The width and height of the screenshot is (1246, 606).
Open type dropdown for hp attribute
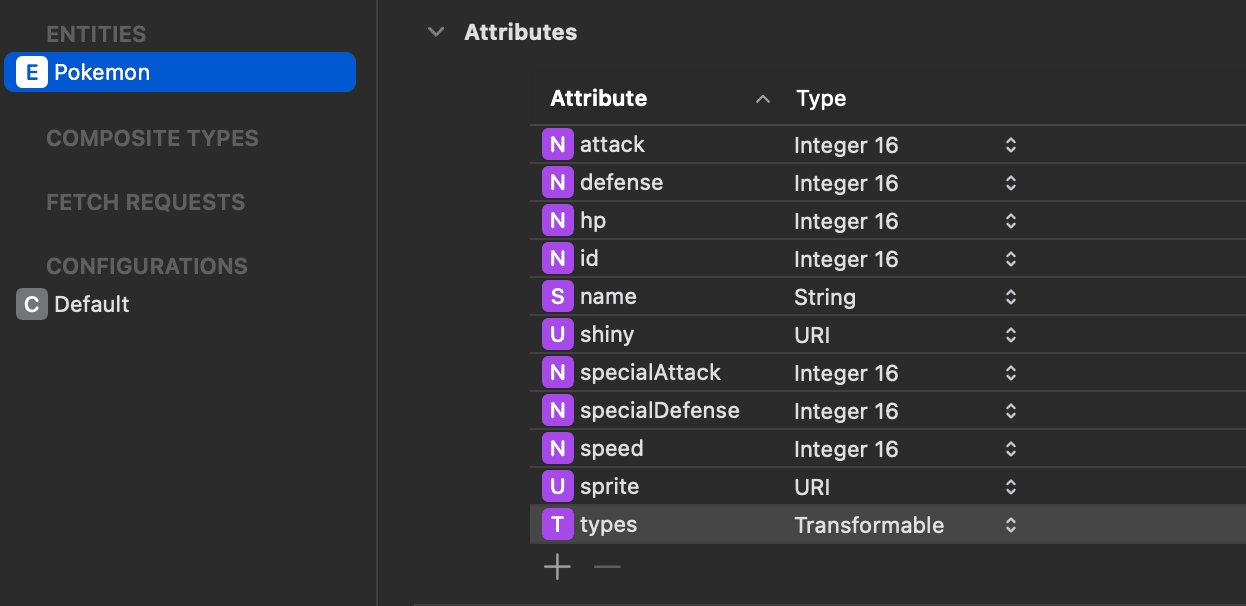coord(1011,221)
